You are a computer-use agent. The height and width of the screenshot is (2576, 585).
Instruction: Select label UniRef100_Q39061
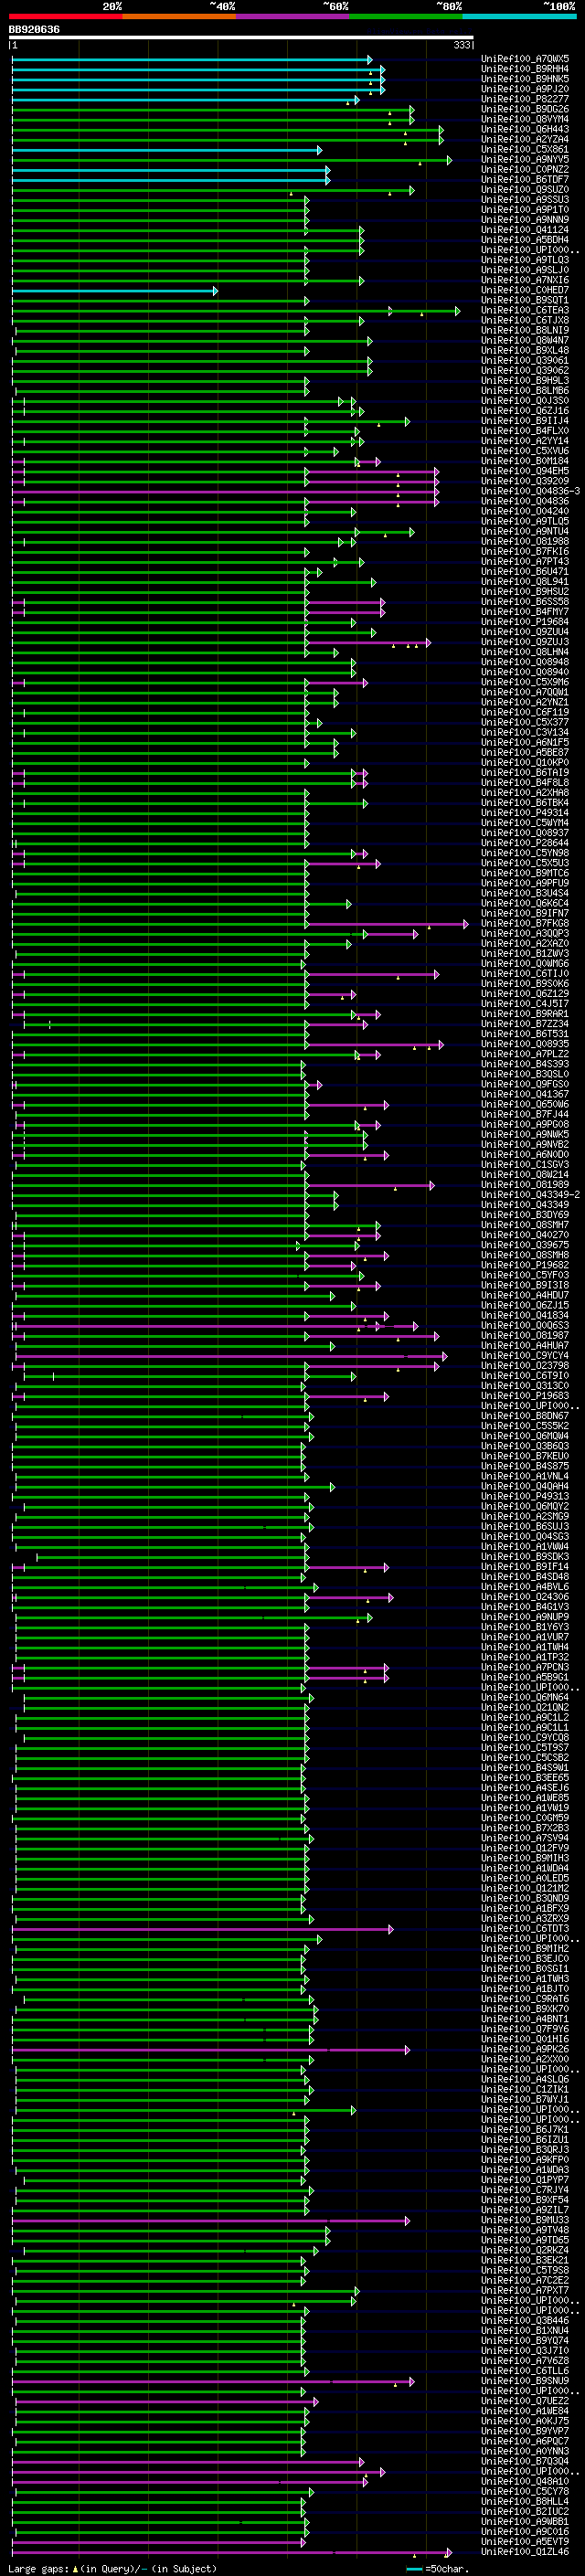coord(525,361)
